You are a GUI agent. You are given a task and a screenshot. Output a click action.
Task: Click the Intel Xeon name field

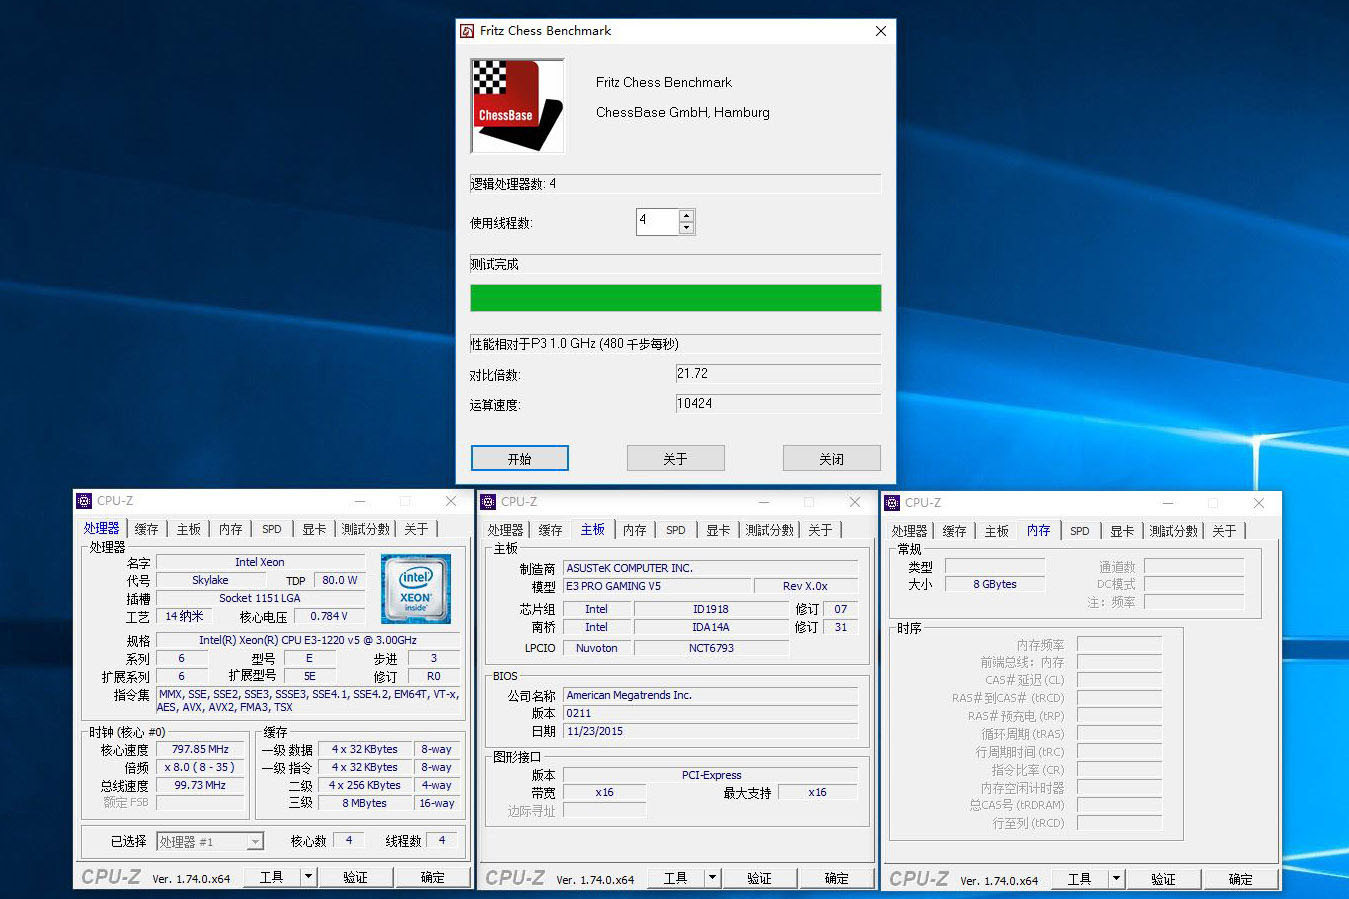(x=260, y=562)
